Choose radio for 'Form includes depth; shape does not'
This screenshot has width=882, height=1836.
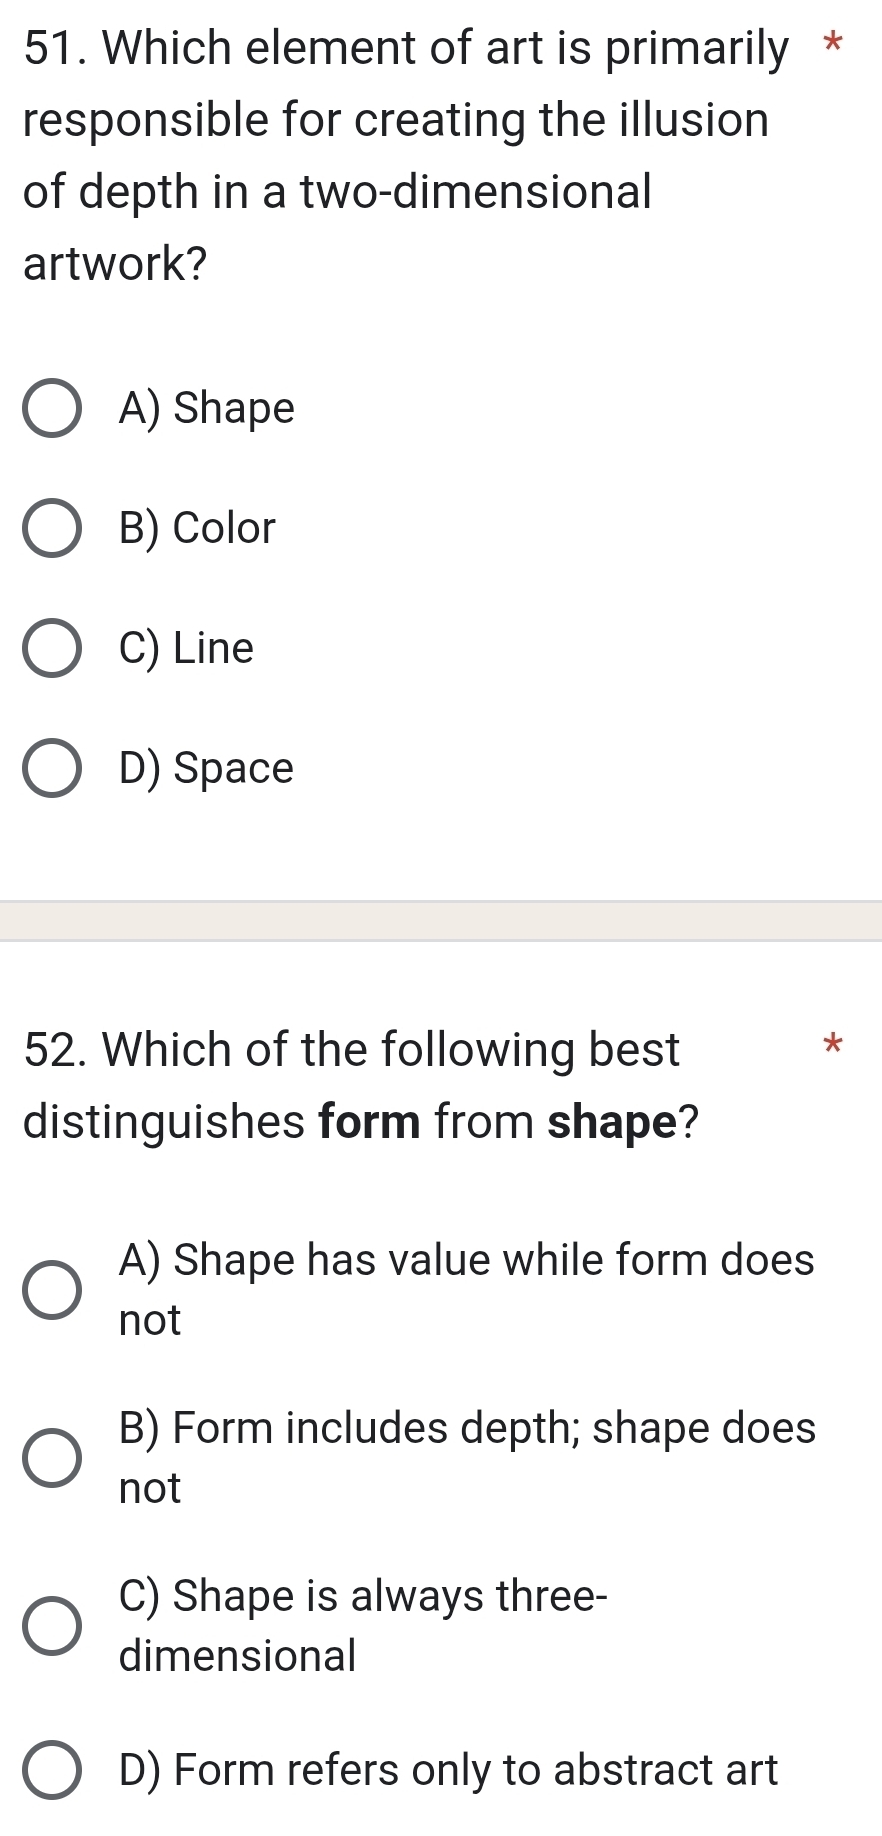click(x=52, y=1458)
